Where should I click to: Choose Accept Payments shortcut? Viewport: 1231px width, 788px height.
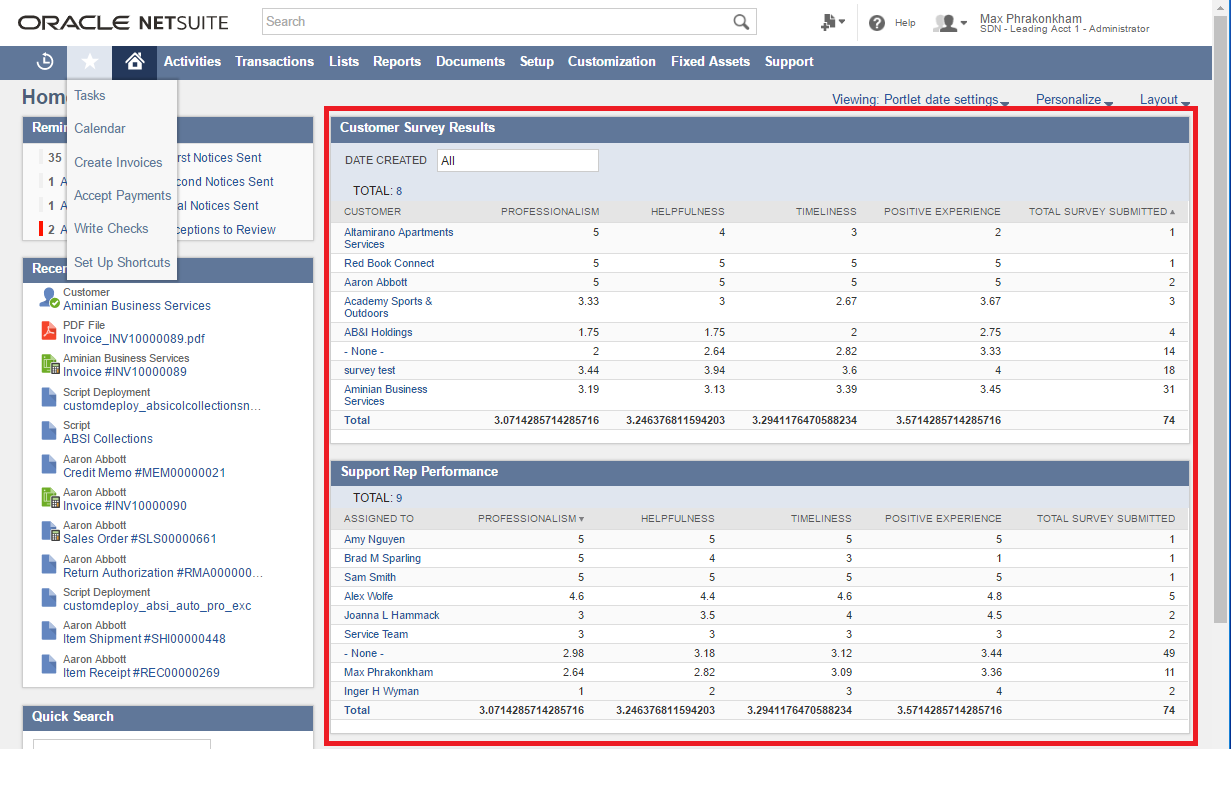tap(122, 196)
